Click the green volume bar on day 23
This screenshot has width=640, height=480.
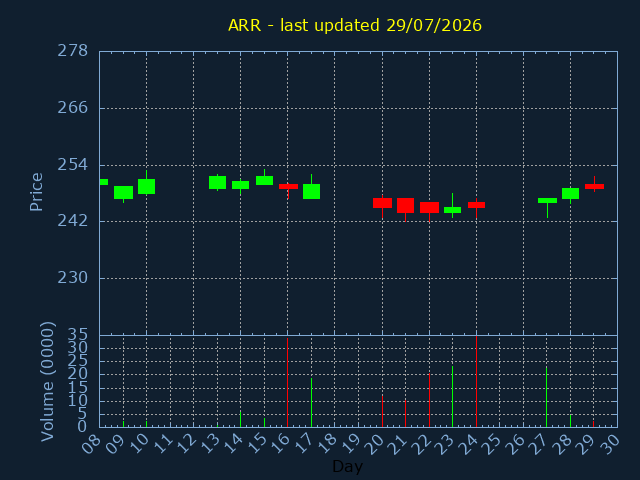point(452,396)
